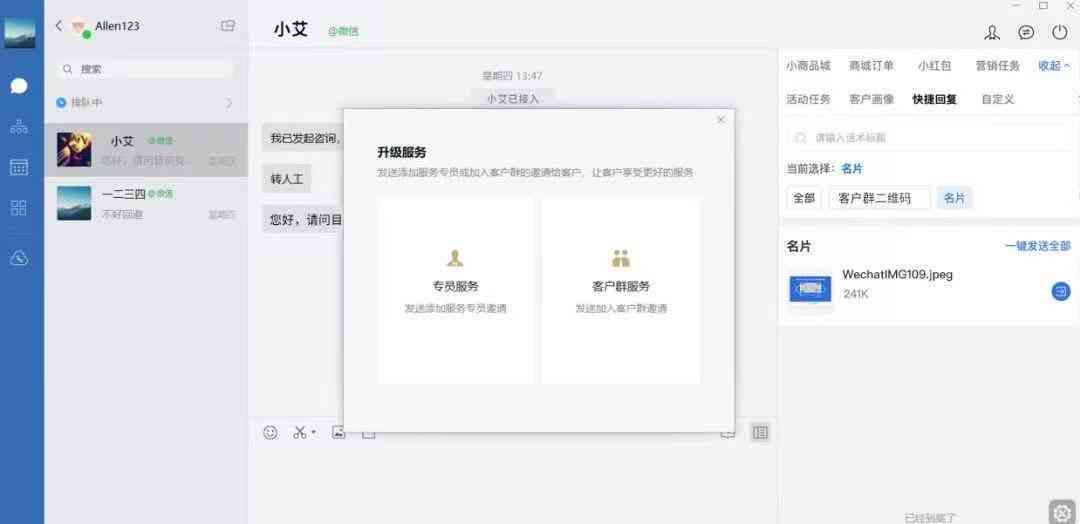1080x524 pixels.
Task: Select the 名片 filter chip
Action: 955,198
